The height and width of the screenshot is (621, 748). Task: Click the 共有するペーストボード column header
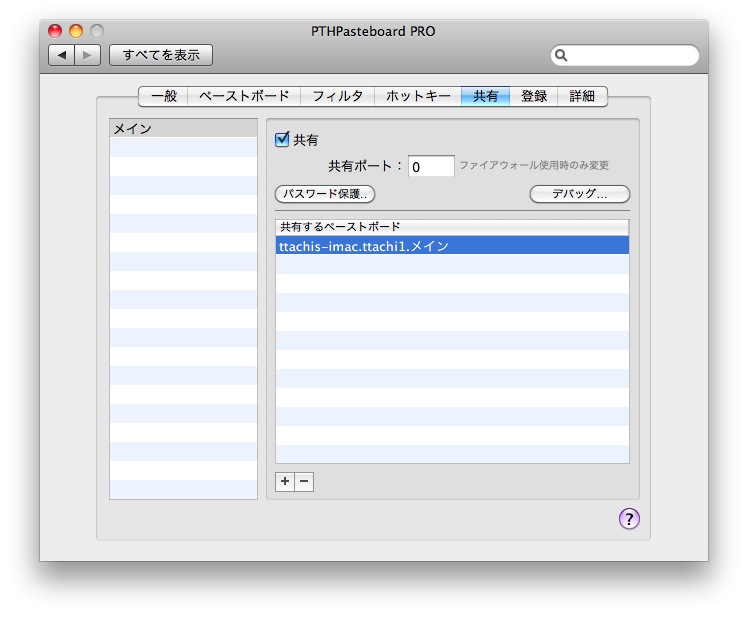click(x=452, y=227)
